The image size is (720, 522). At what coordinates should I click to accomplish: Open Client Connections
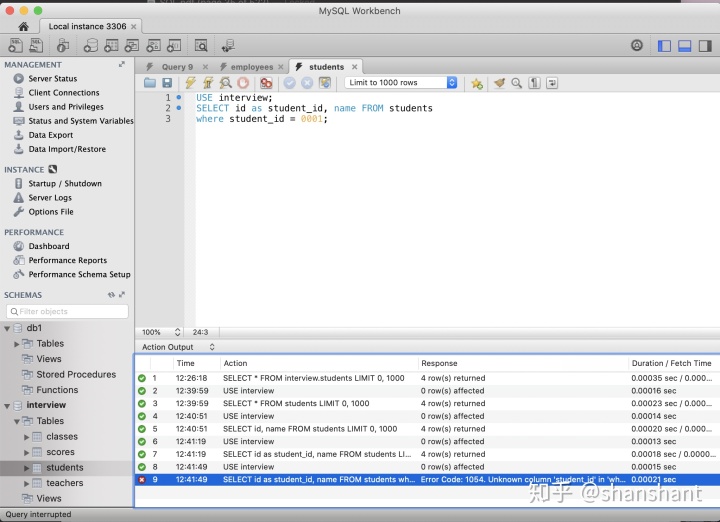point(63,93)
